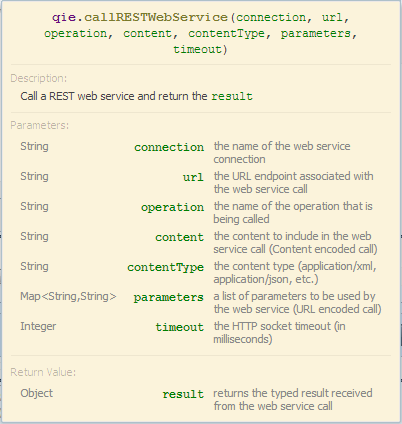Select the url parameter in signature
The height and width of the screenshot is (424, 402).
(x=332, y=17)
